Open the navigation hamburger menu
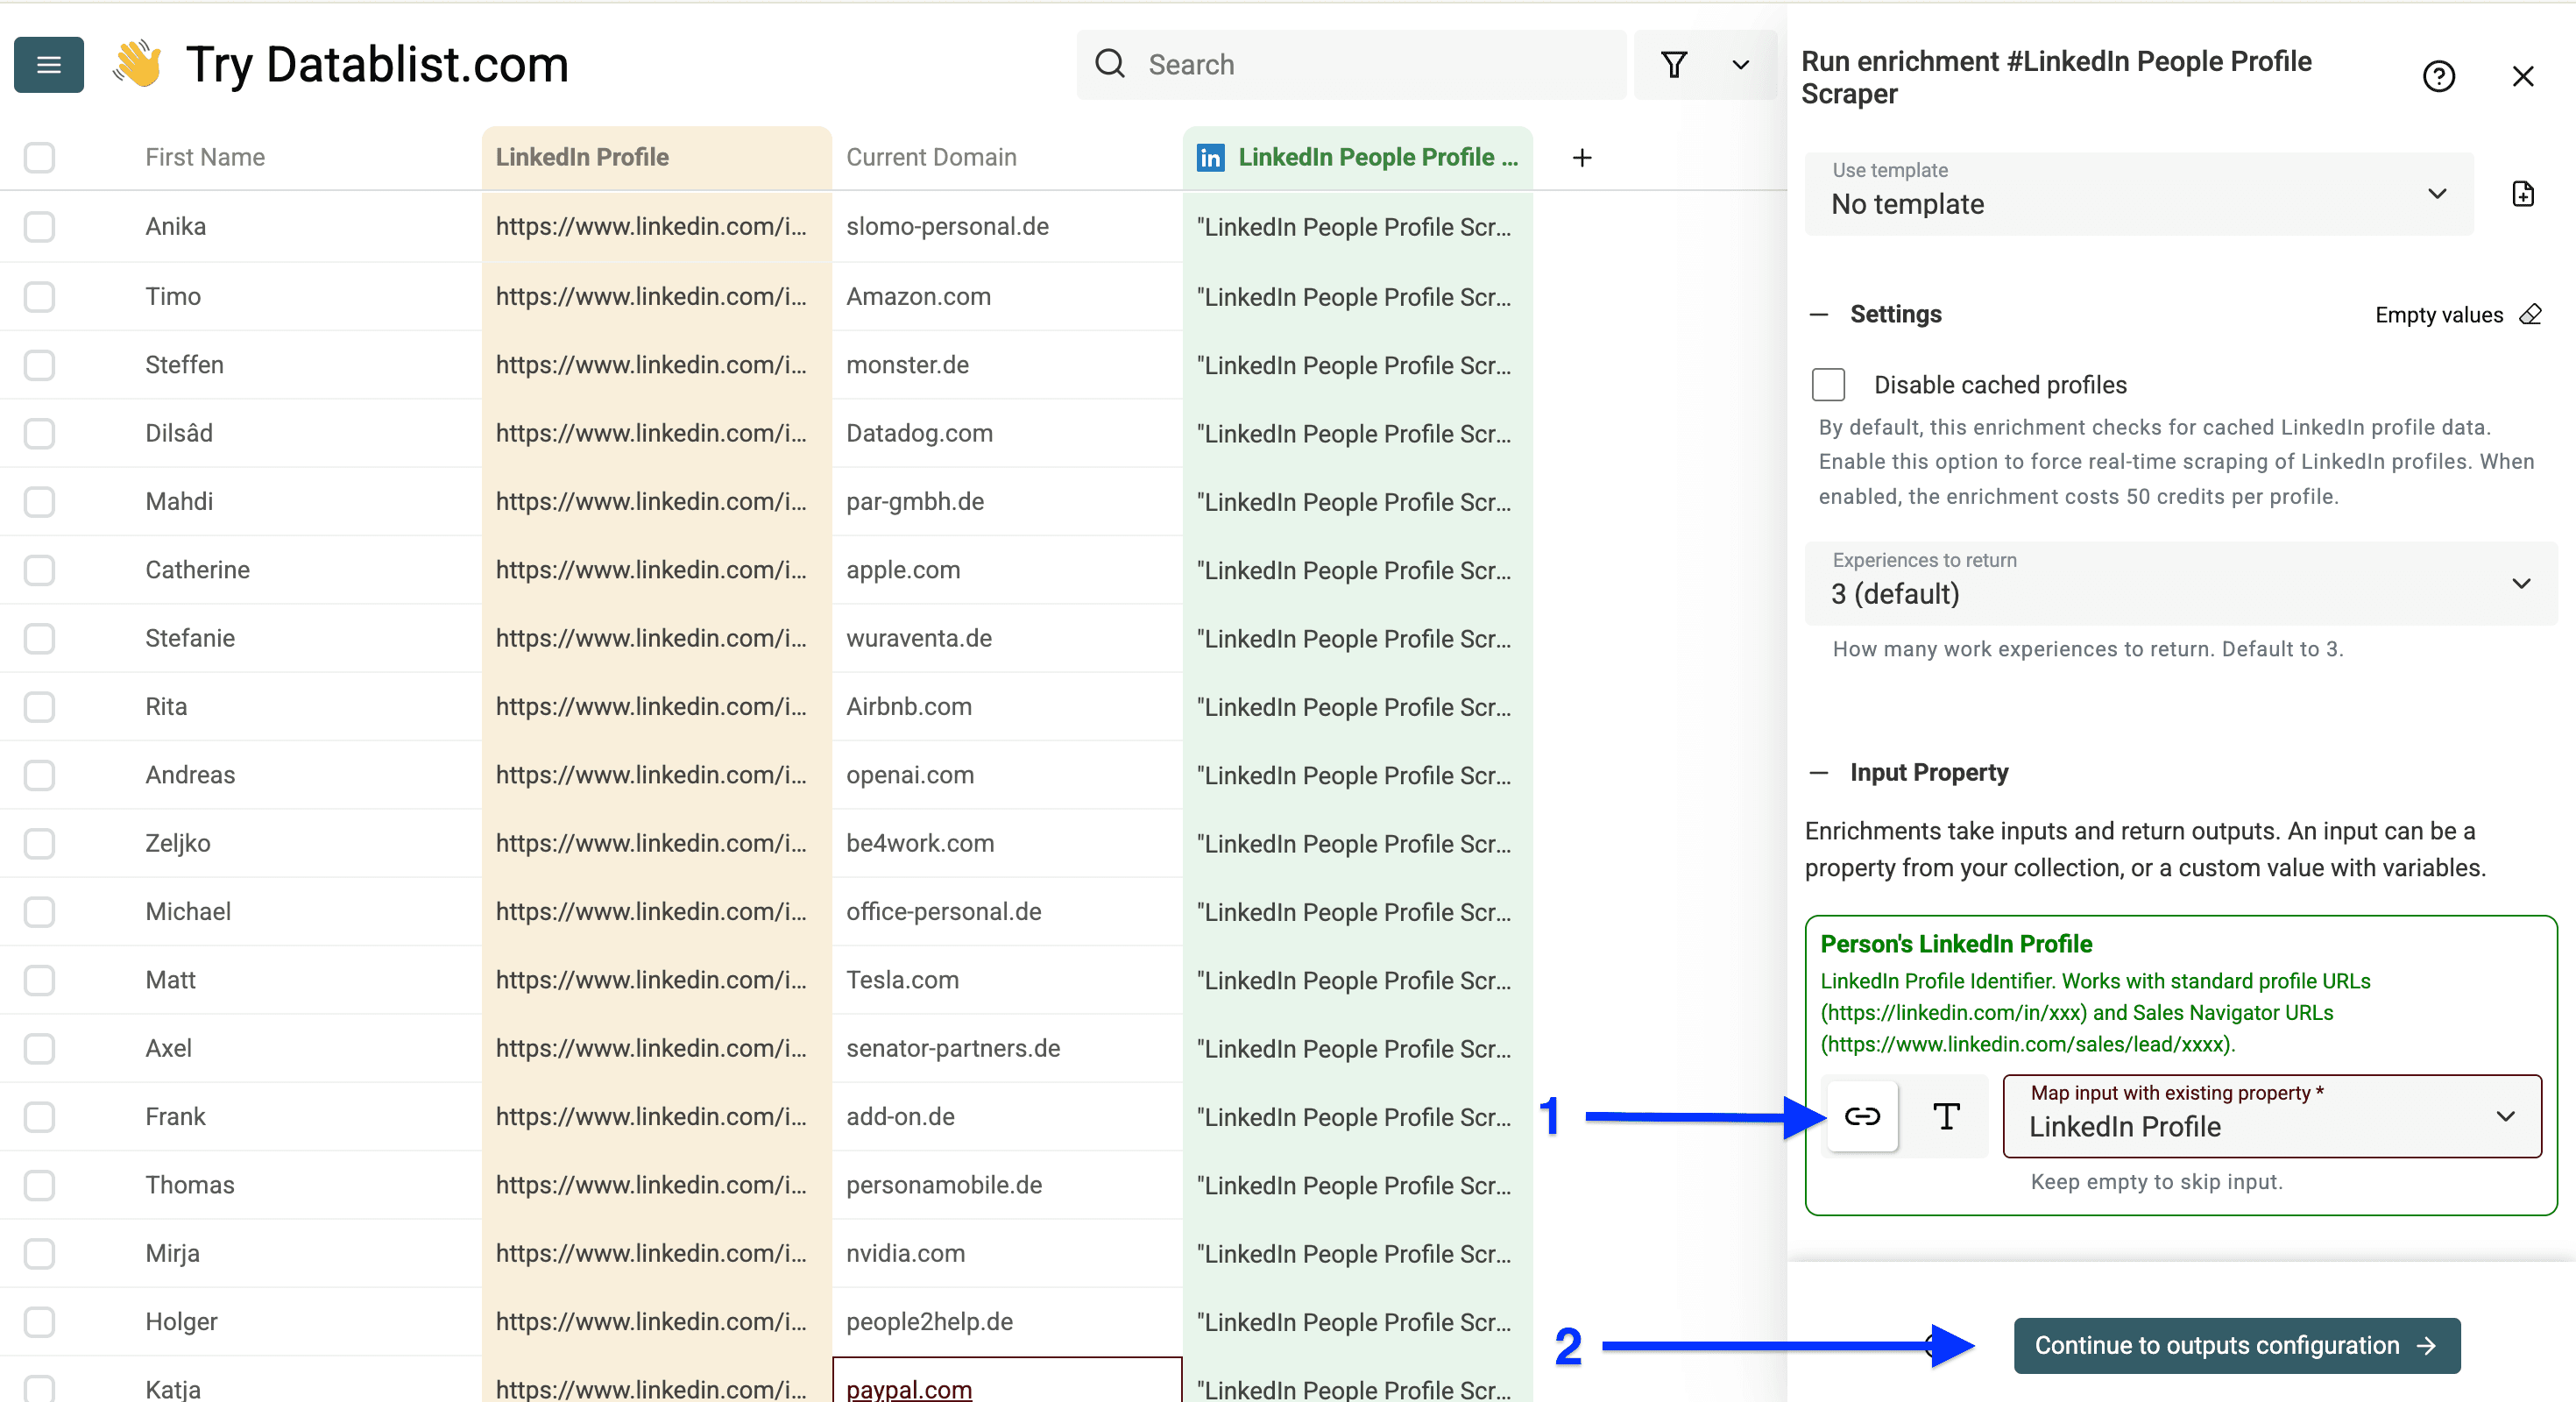2576x1402 pixels. [48, 64]
